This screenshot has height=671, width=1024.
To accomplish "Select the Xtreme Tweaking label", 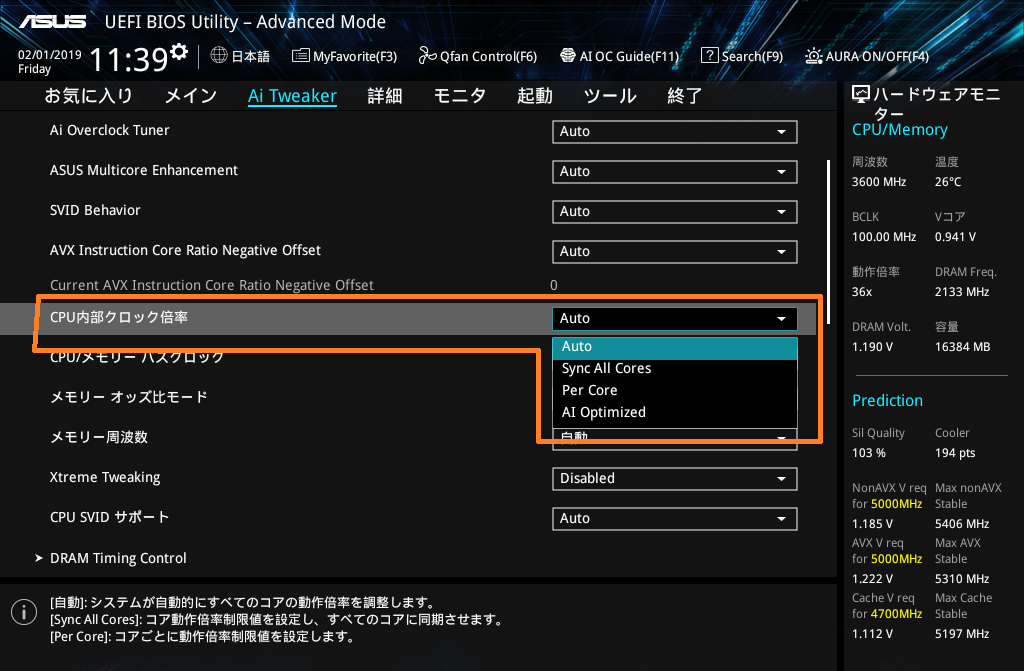I will coord(105,478).
